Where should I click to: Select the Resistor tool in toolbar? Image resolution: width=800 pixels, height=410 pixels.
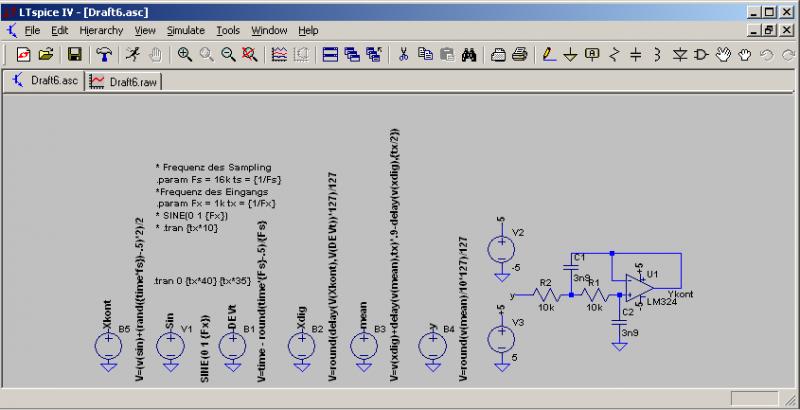tap(614, 55)
